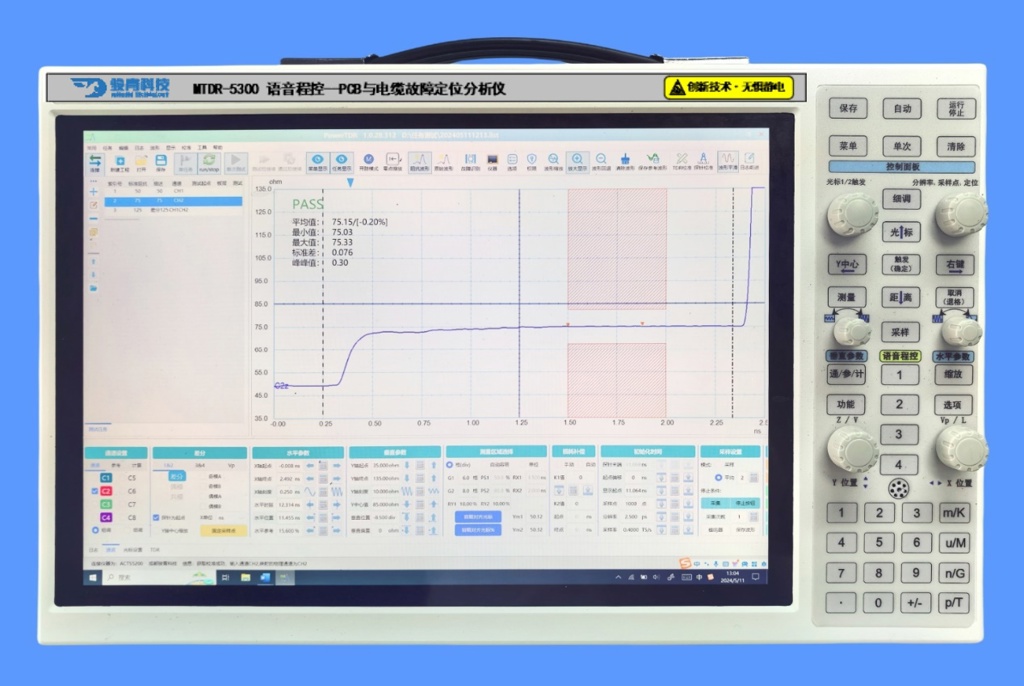Switch to the 3&4 differential tab
The image size is (1024, 686).
(x=200, y=465)
